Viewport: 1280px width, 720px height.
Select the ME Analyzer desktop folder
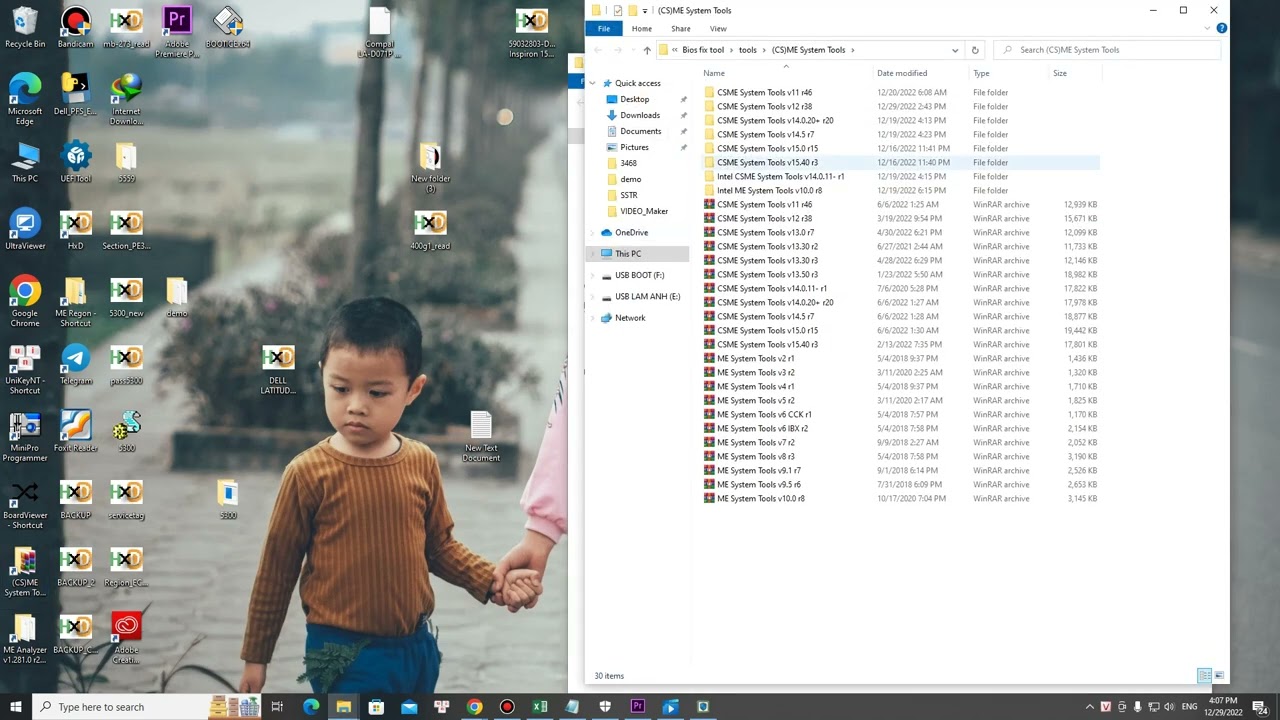coord(25,638)
